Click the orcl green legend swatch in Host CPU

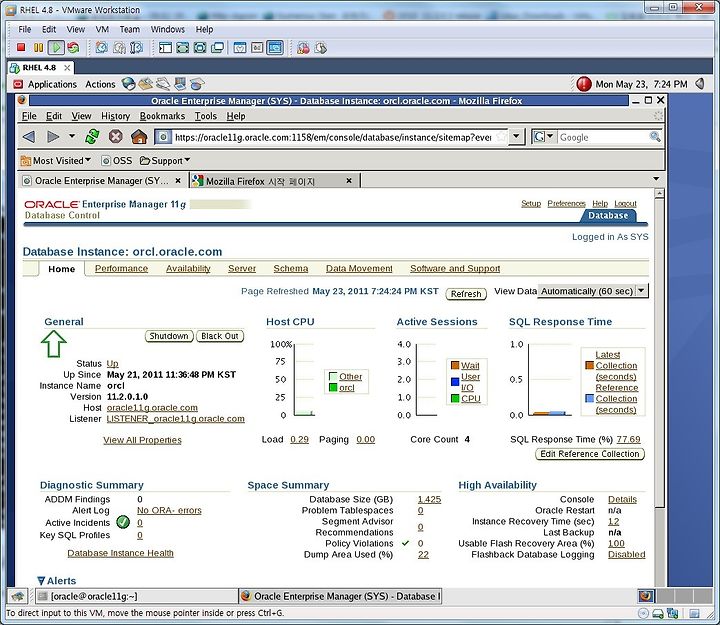pos(333,388)
